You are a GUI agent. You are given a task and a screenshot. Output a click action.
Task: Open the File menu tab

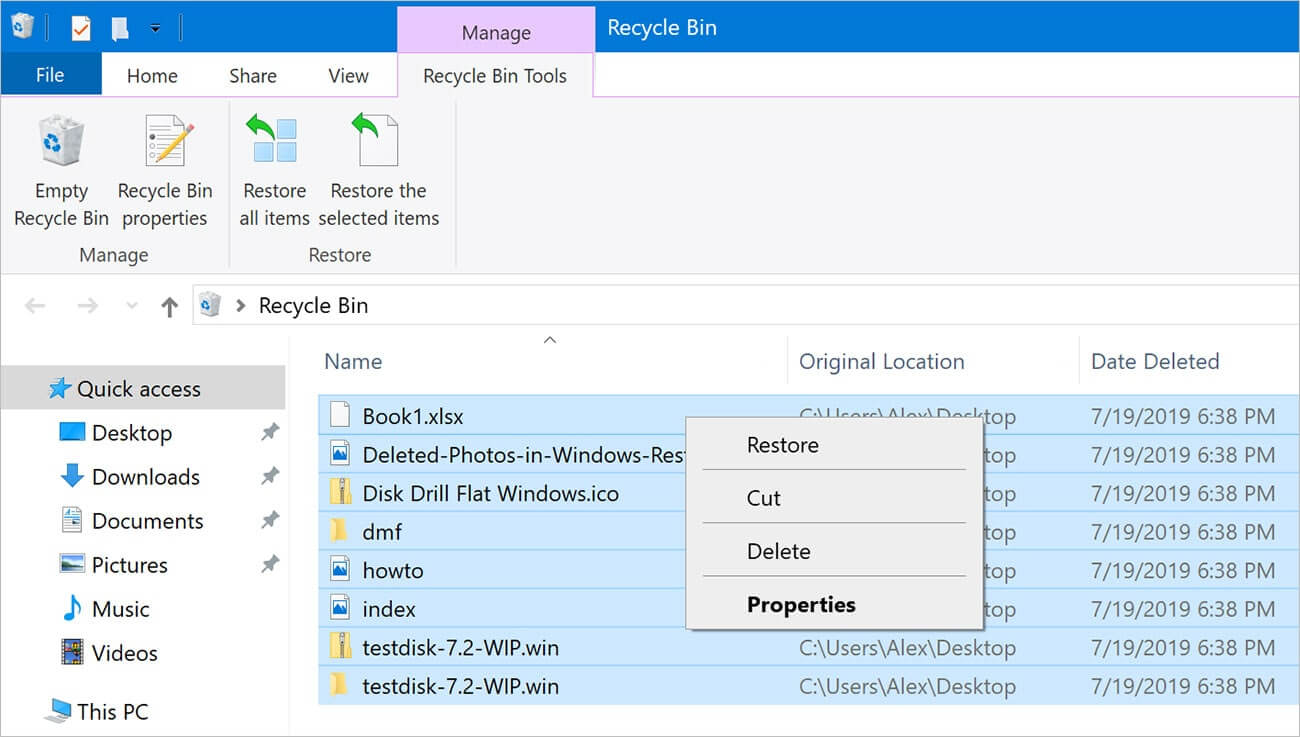click(50, 76)
